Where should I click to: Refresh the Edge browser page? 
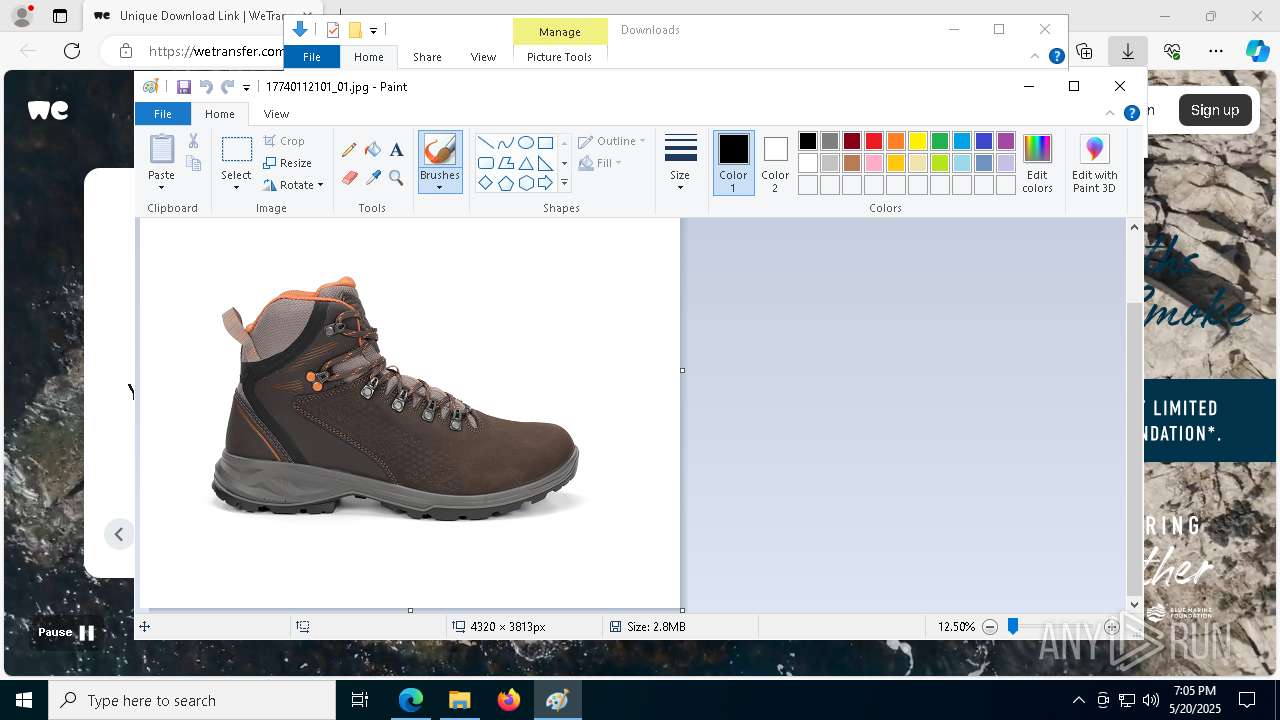point(72,51)
